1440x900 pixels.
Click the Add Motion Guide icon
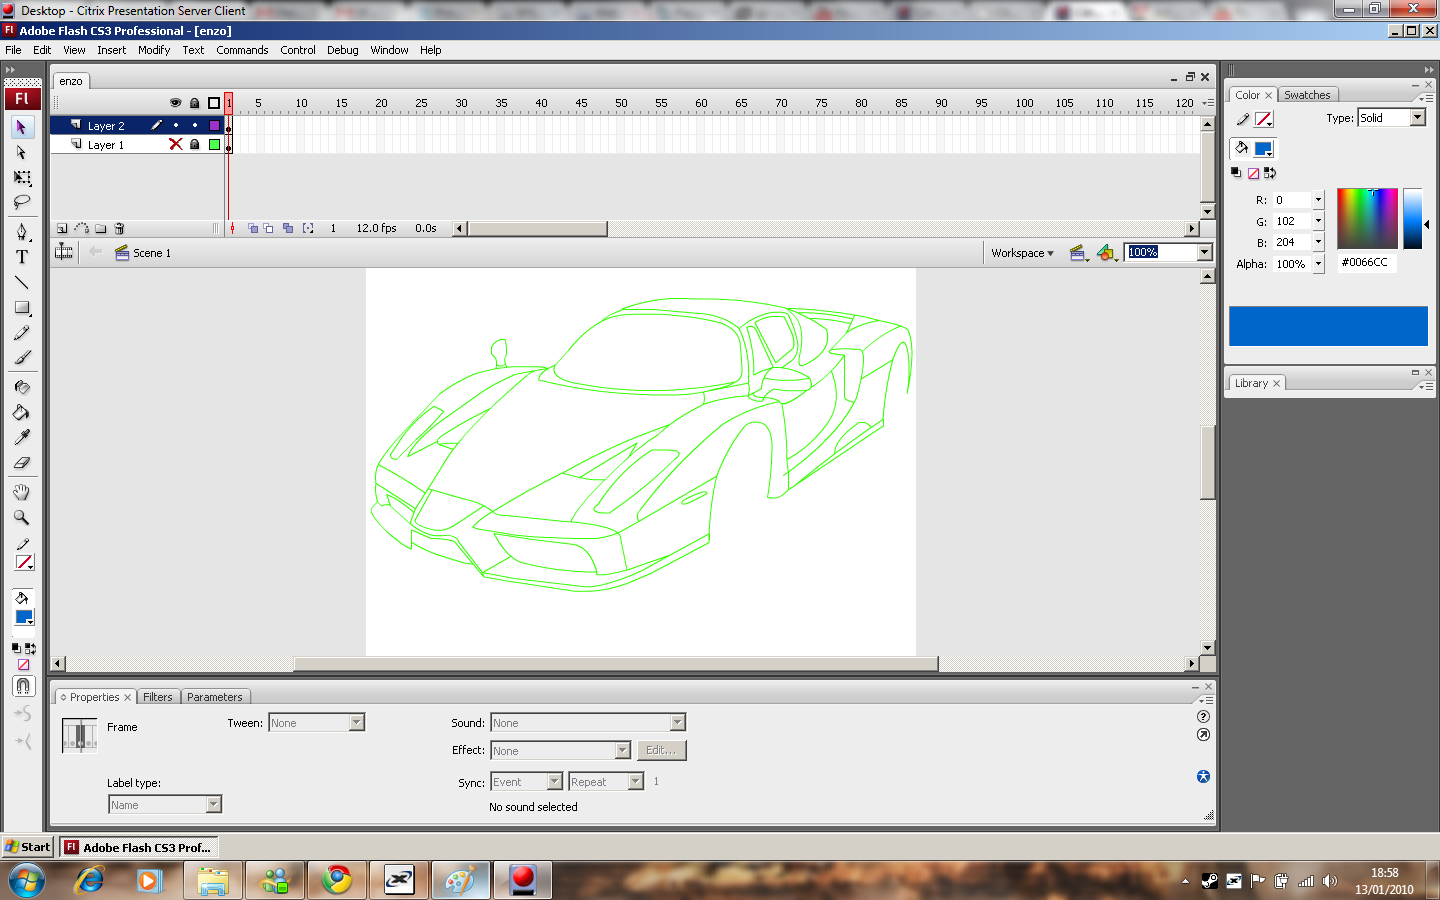point(82,228)
